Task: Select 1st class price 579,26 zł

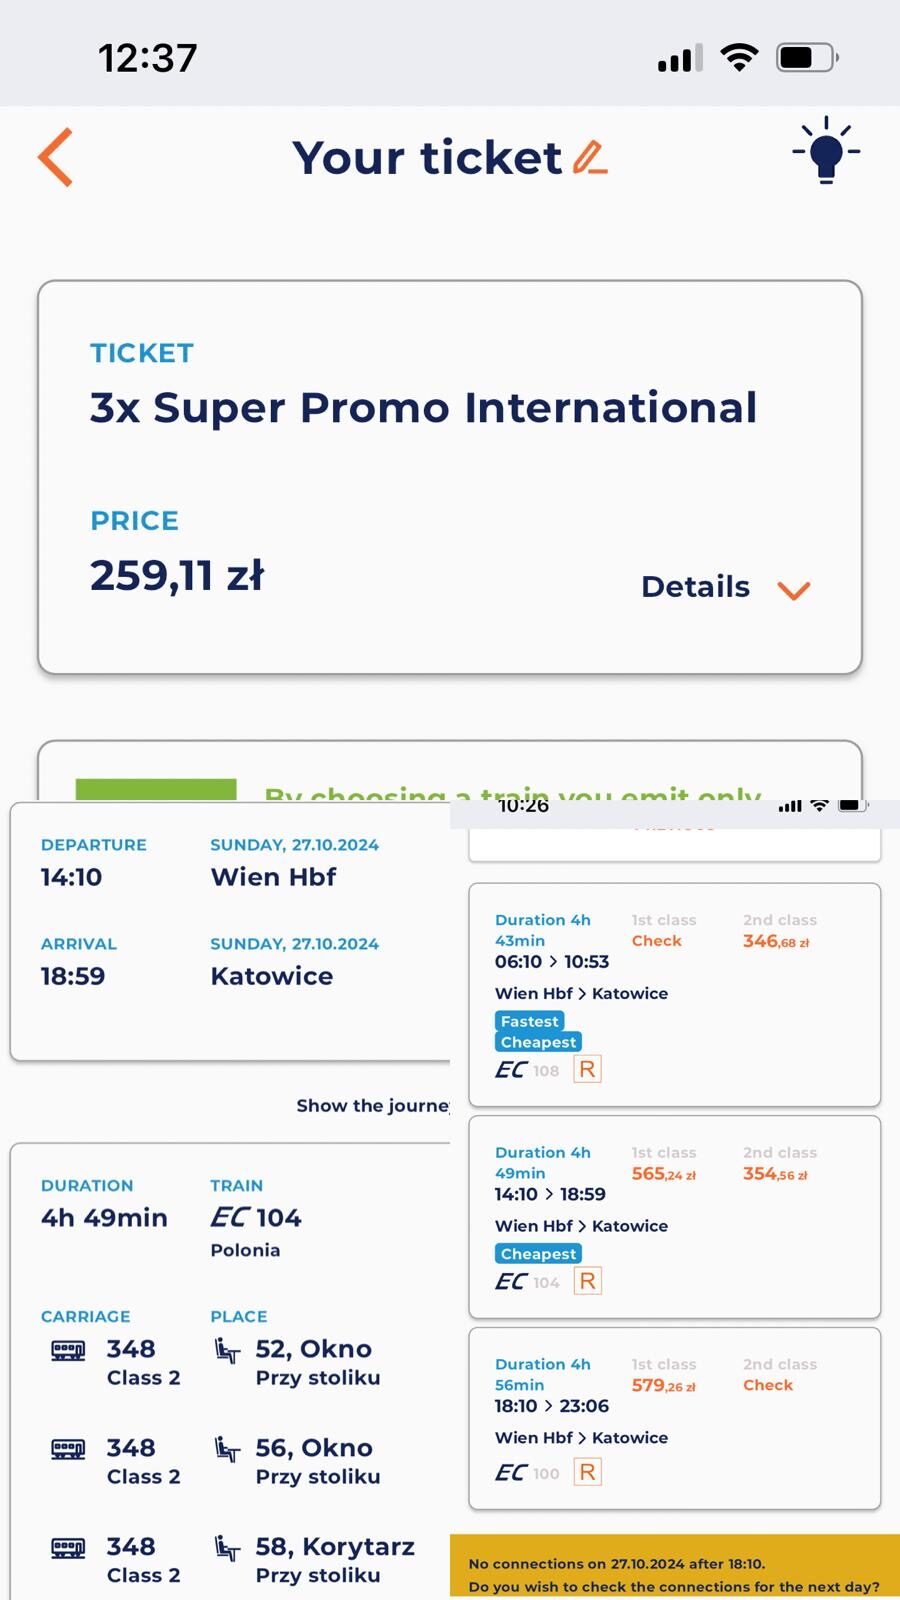Action: [x=664, y=1386]
